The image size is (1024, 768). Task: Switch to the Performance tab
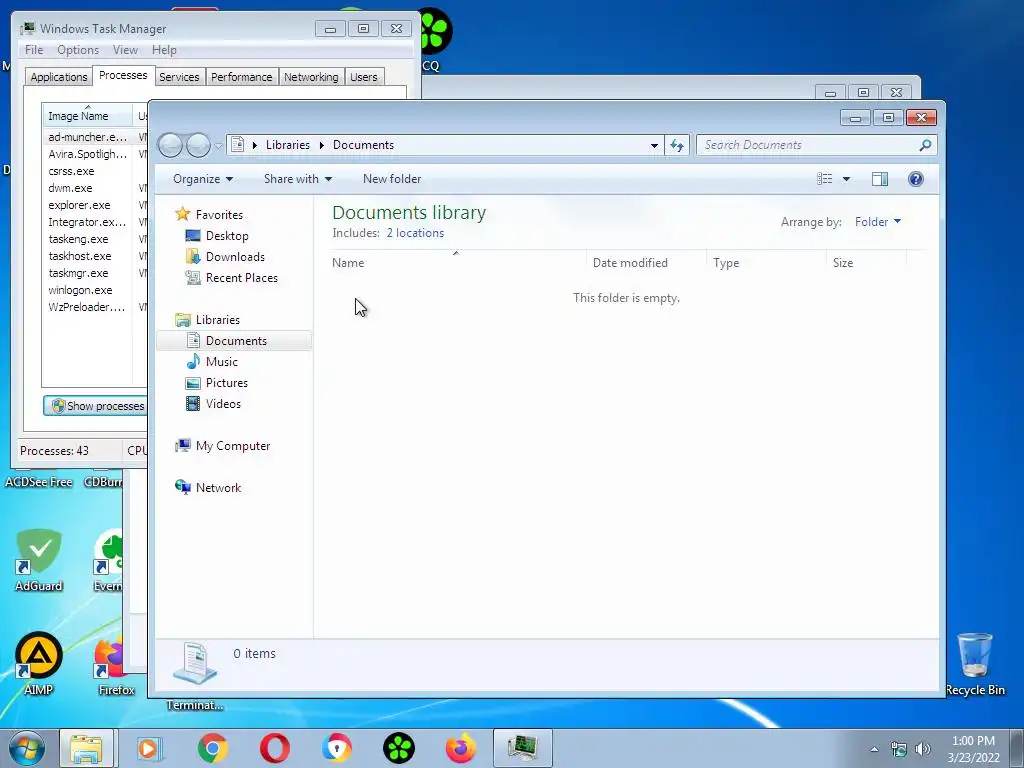click(241, 77)
